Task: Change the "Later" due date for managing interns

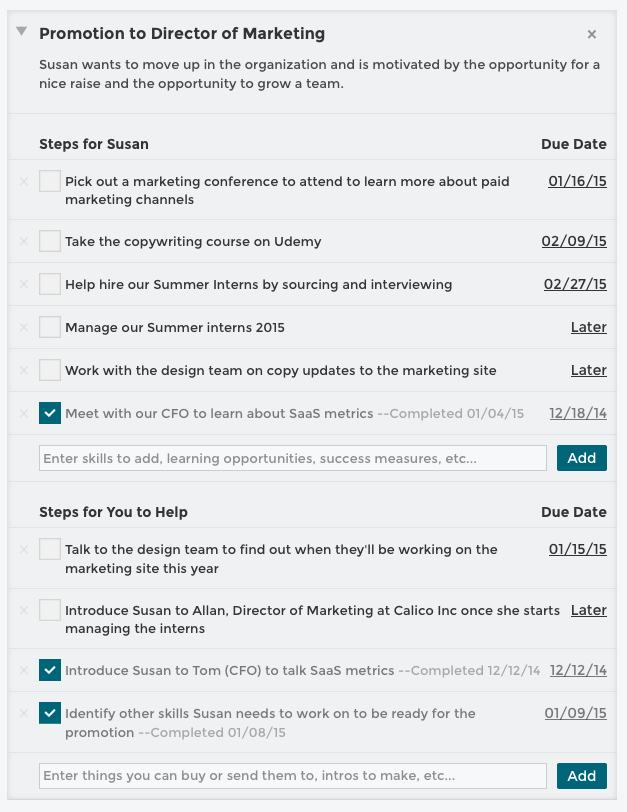Action: point(589,327)
